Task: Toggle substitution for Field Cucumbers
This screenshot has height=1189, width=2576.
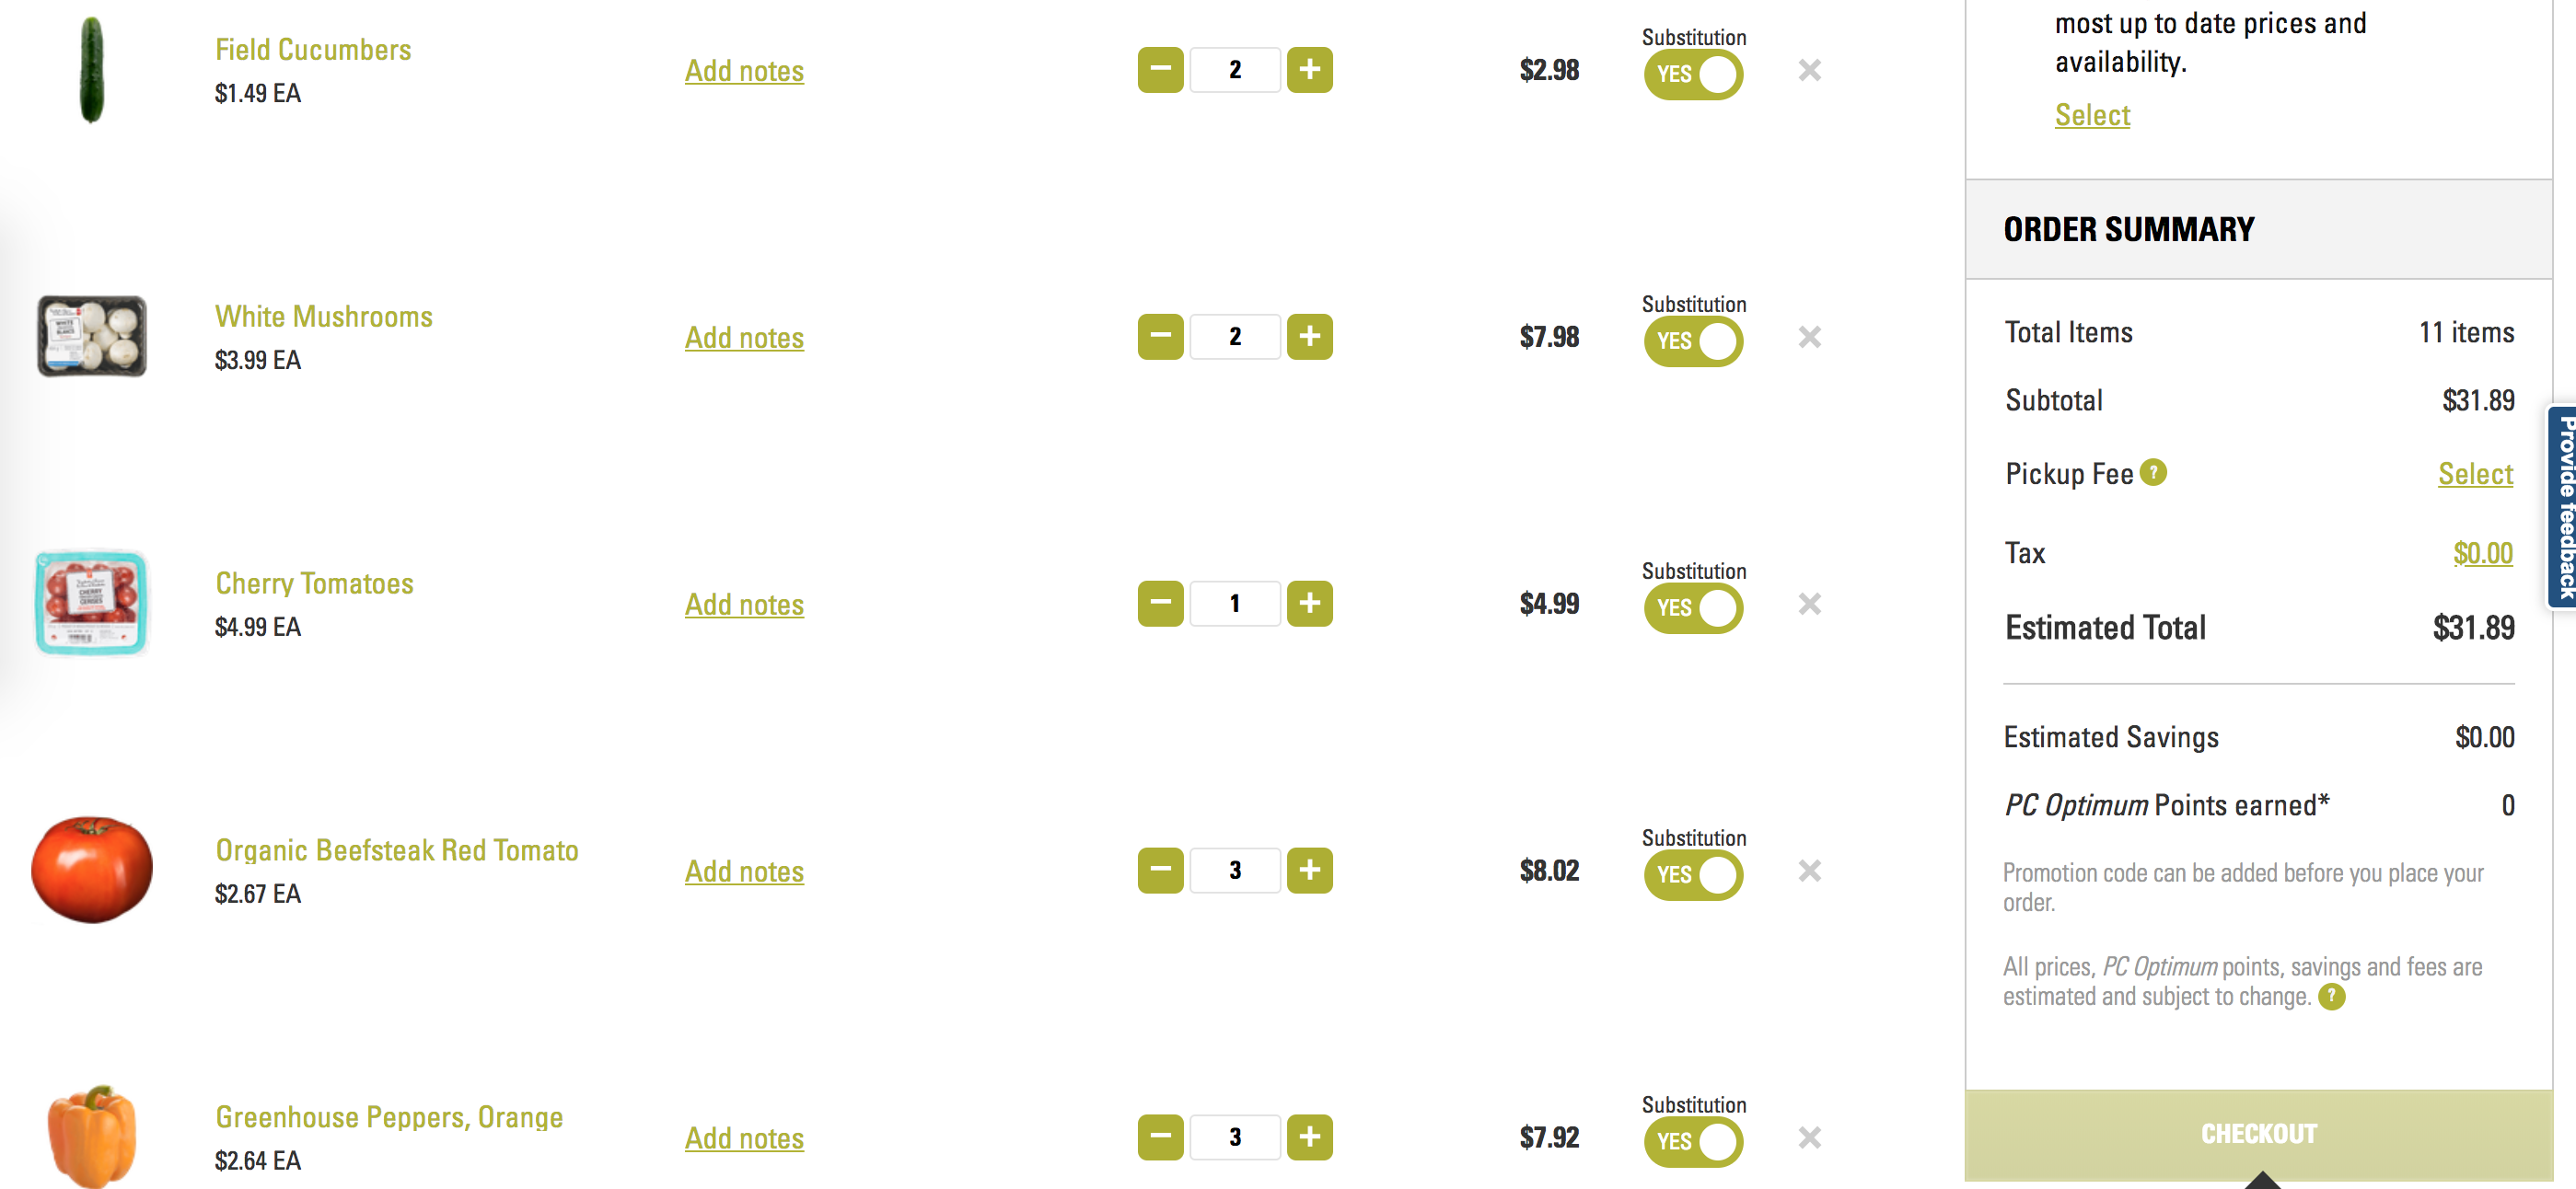Action: coord(1693,75)
